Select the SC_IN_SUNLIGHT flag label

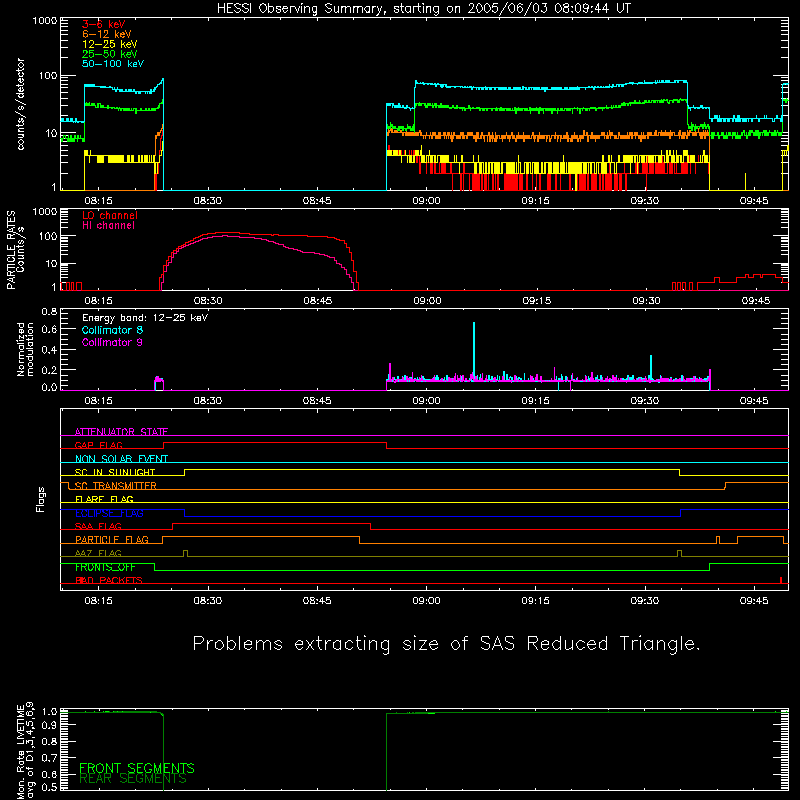[115, 472]
